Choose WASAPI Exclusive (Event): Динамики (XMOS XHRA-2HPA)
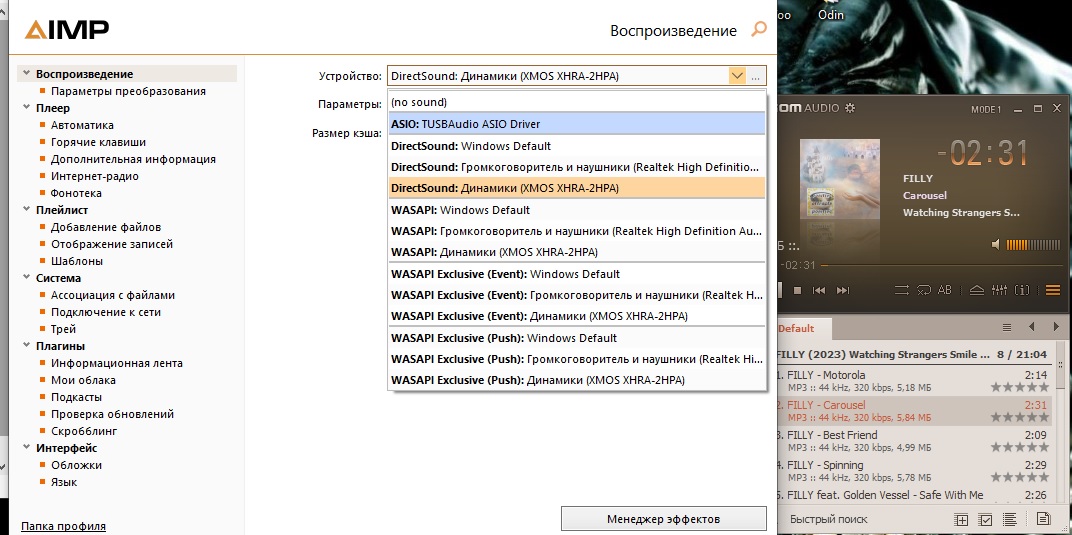The height and width of the screenshot is (535, 1072). pyautogui.click(x=576, y=316)
